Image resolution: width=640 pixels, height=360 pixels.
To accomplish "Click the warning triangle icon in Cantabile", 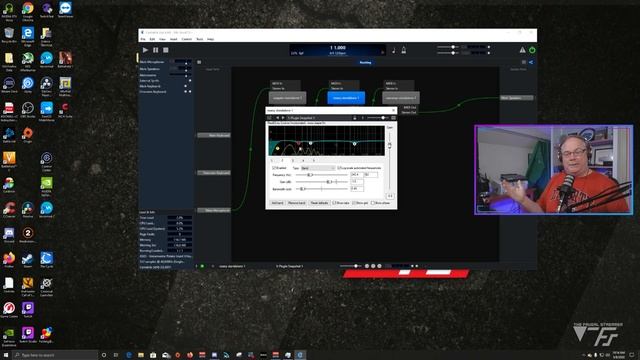I will pyautogui.click(x=522, y=50).
